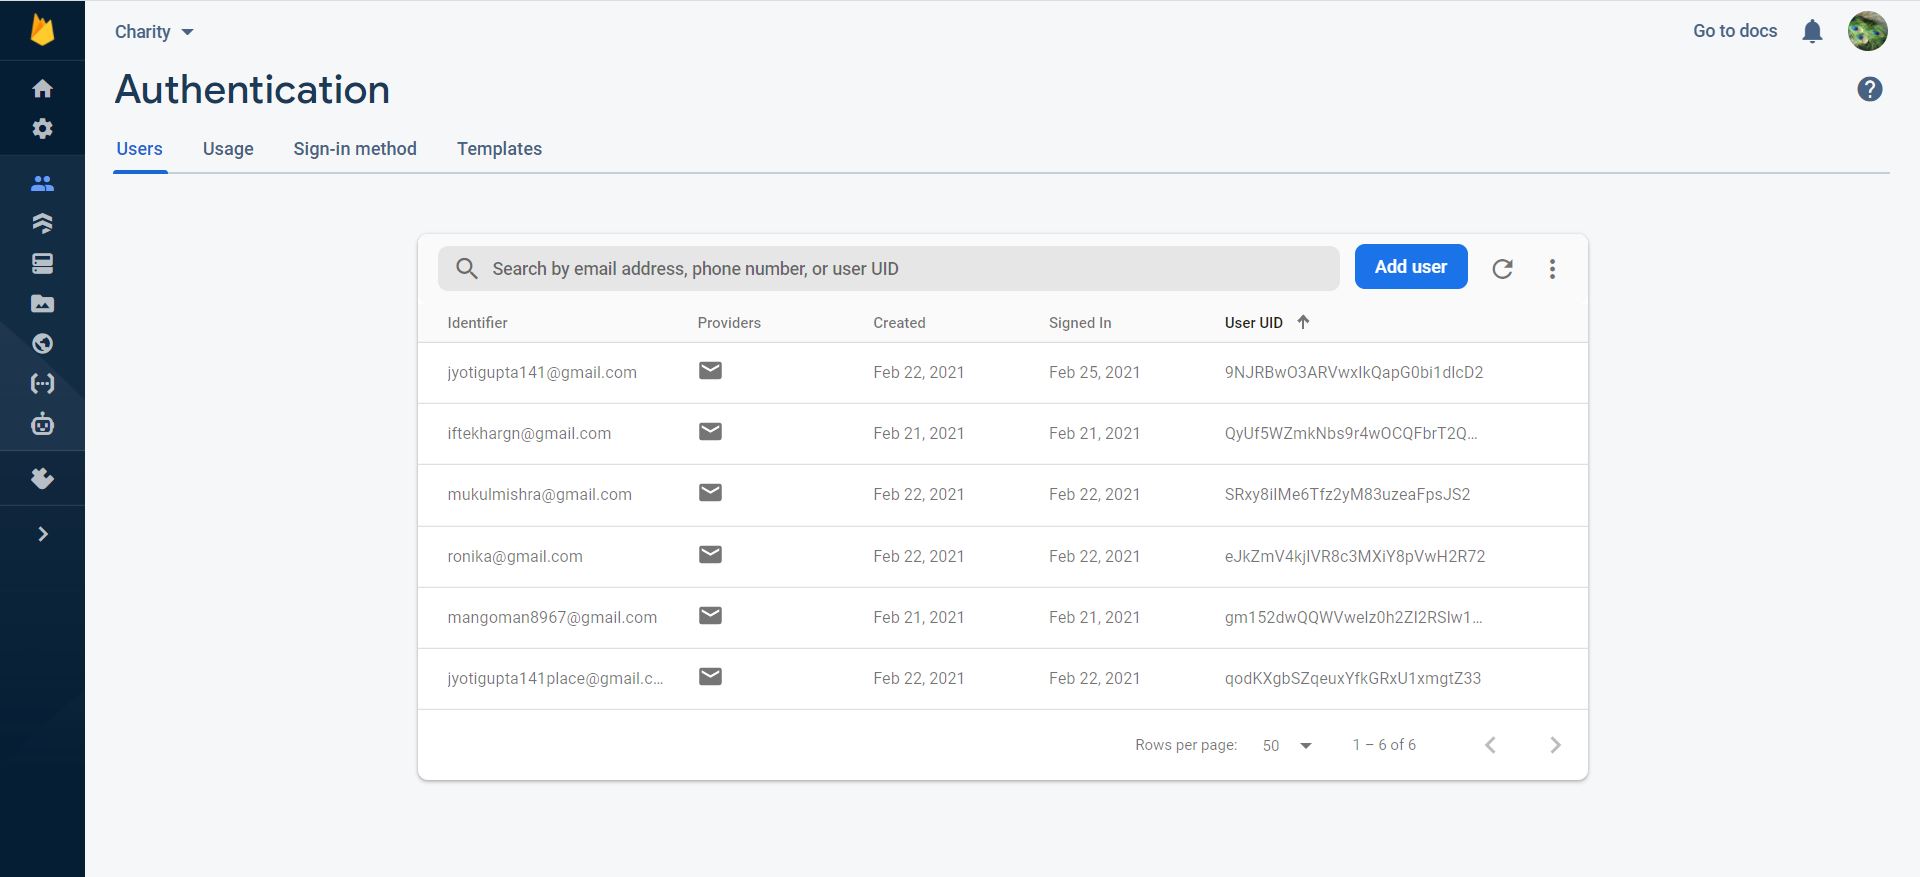Sort by the Signed In column
This screenshot has height=877, width=1920.
1080,323
